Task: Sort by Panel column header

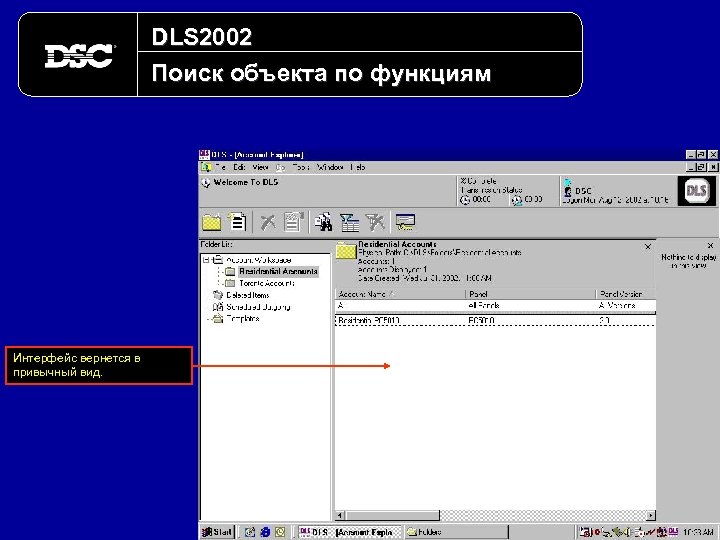Action: tap(530, 294)
